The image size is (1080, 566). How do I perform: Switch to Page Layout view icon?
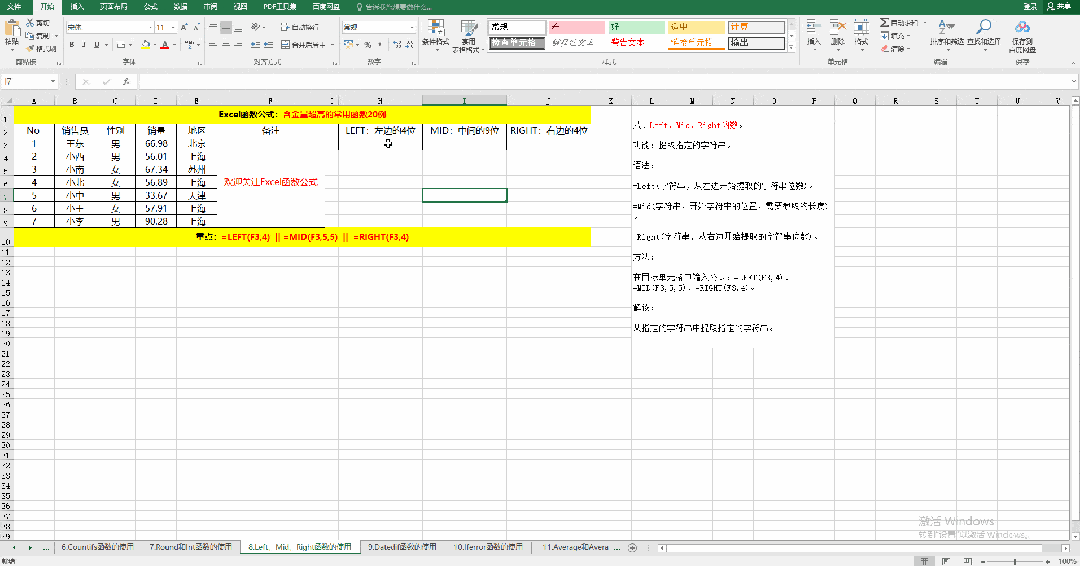[946, 561]
